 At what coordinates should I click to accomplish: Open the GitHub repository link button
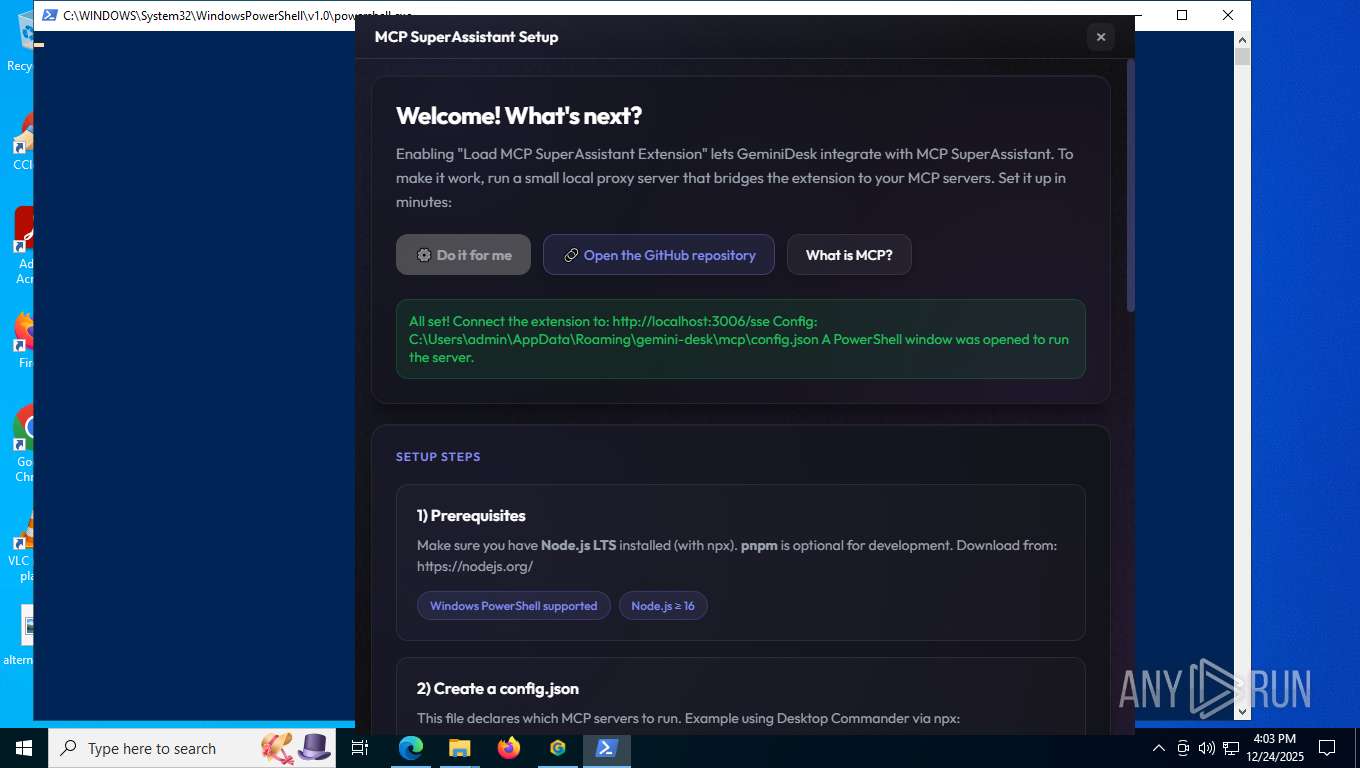(659, 255)
